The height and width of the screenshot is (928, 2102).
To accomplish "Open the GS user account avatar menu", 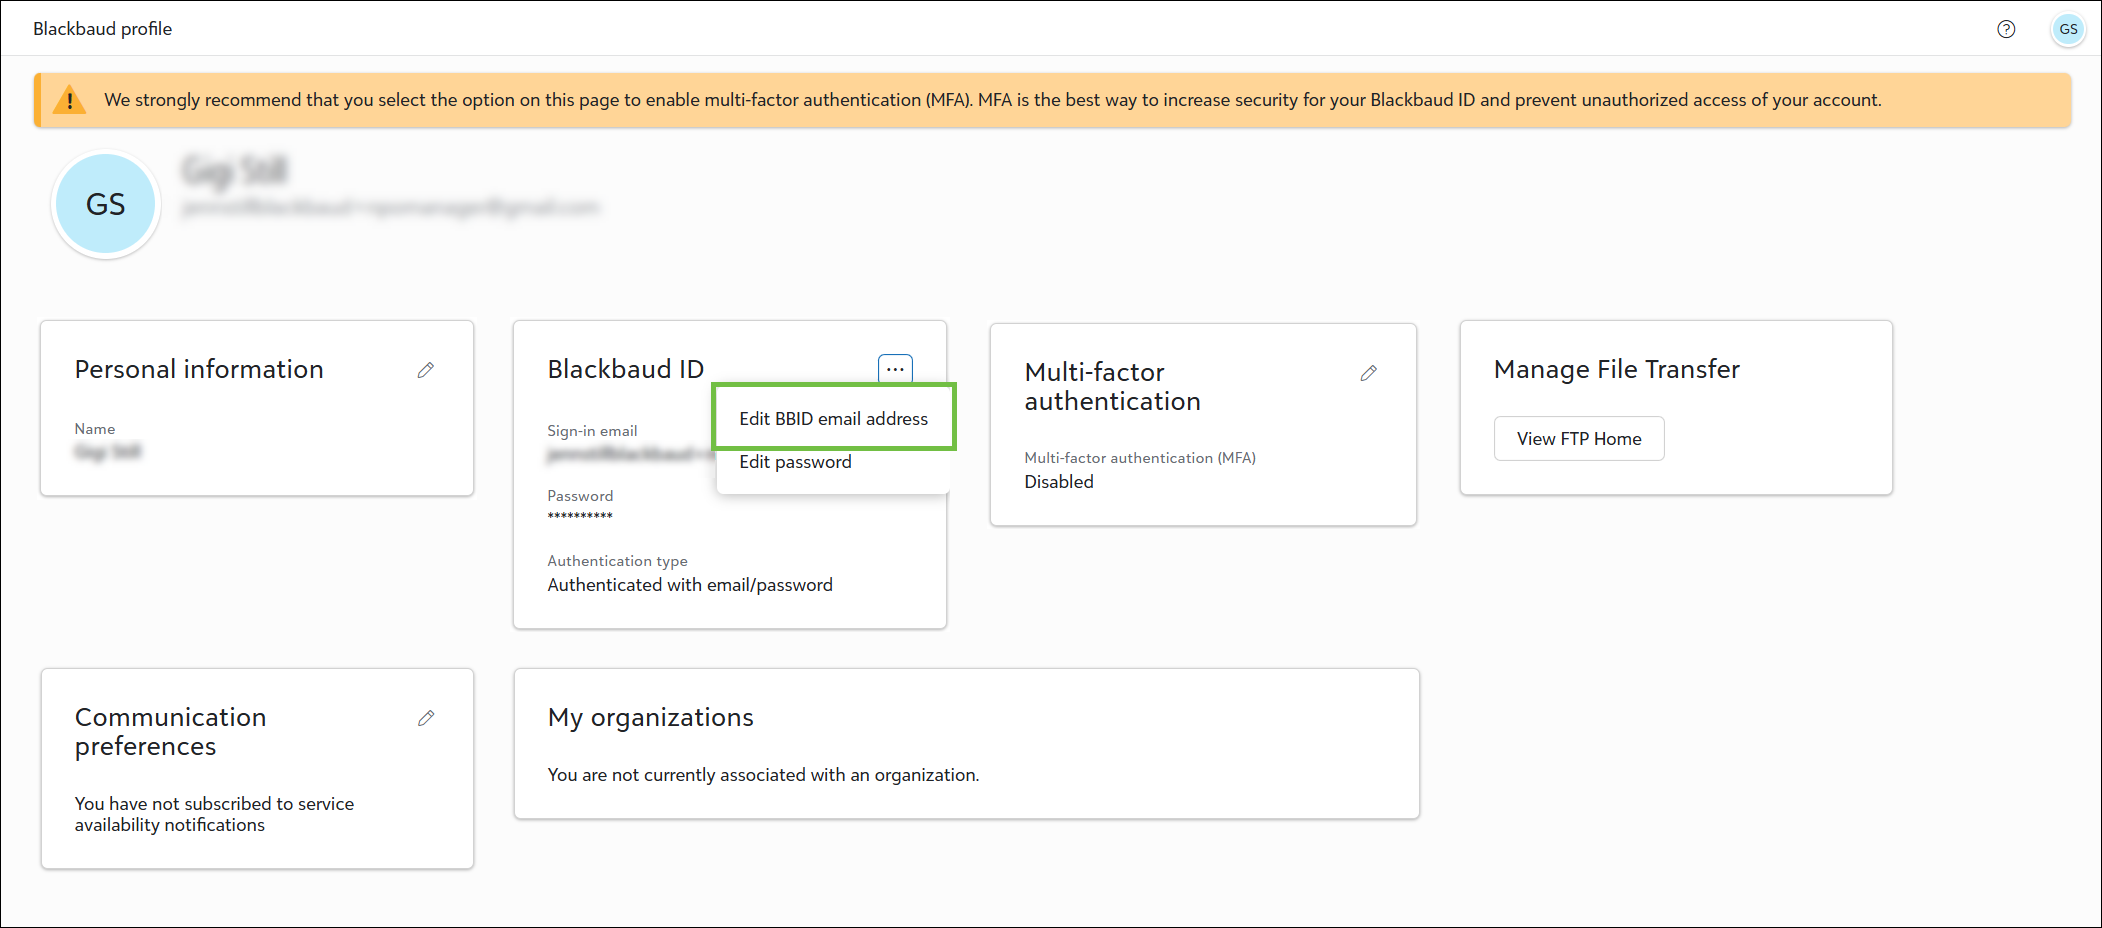I will coord(2068,29).
